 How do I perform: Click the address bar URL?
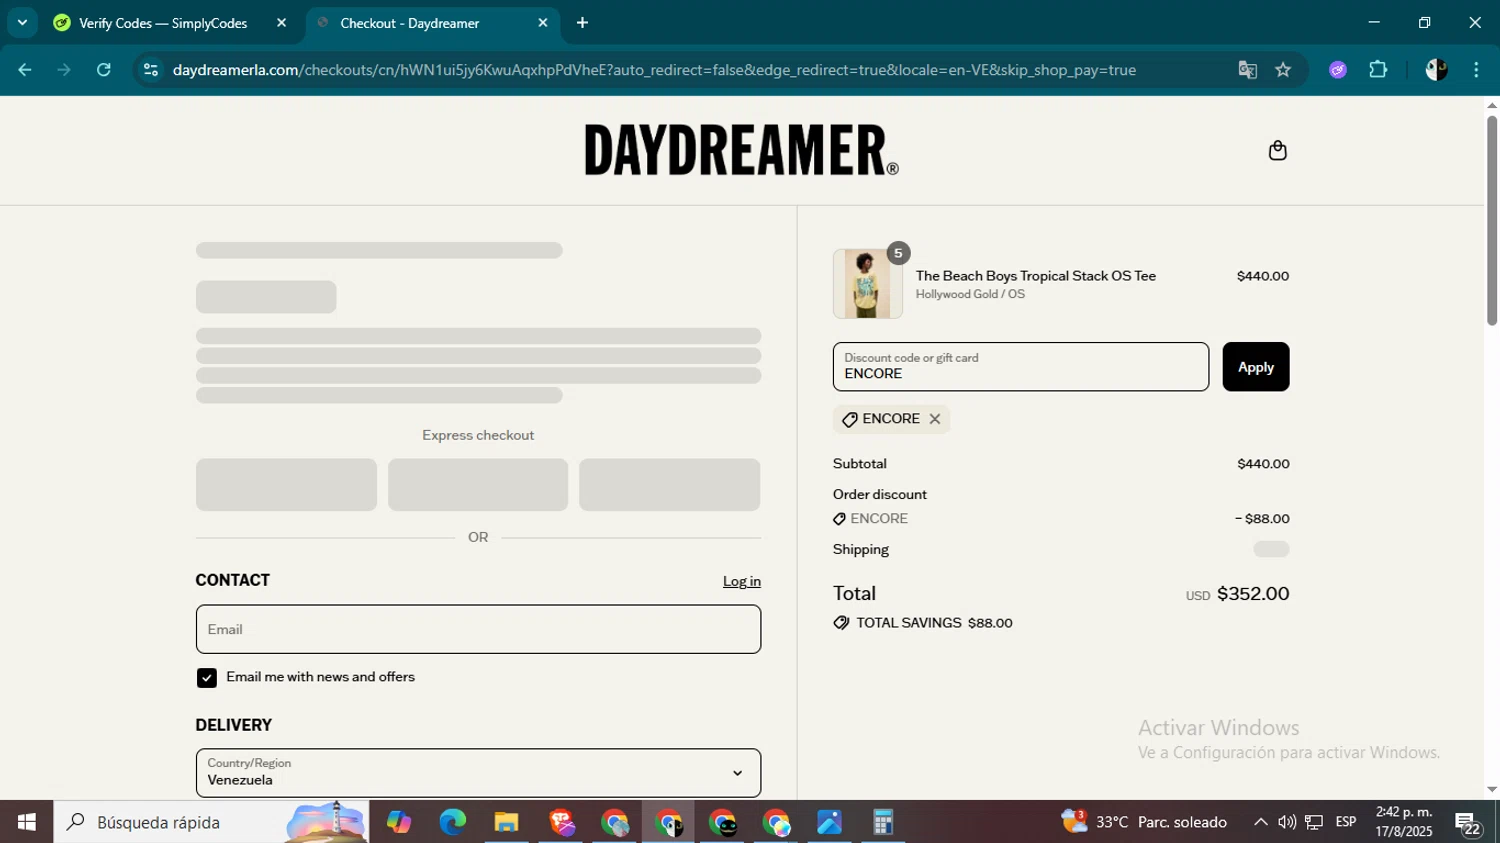point(654,70)
